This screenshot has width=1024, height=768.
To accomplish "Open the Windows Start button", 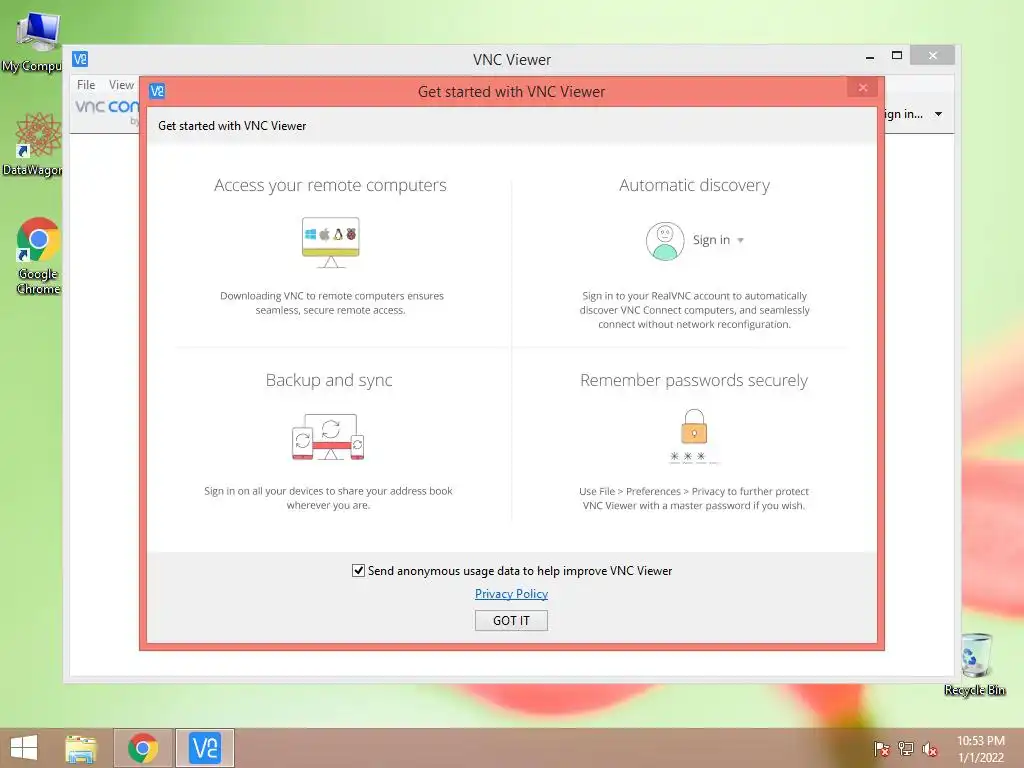I will click(x=24, y=748).
